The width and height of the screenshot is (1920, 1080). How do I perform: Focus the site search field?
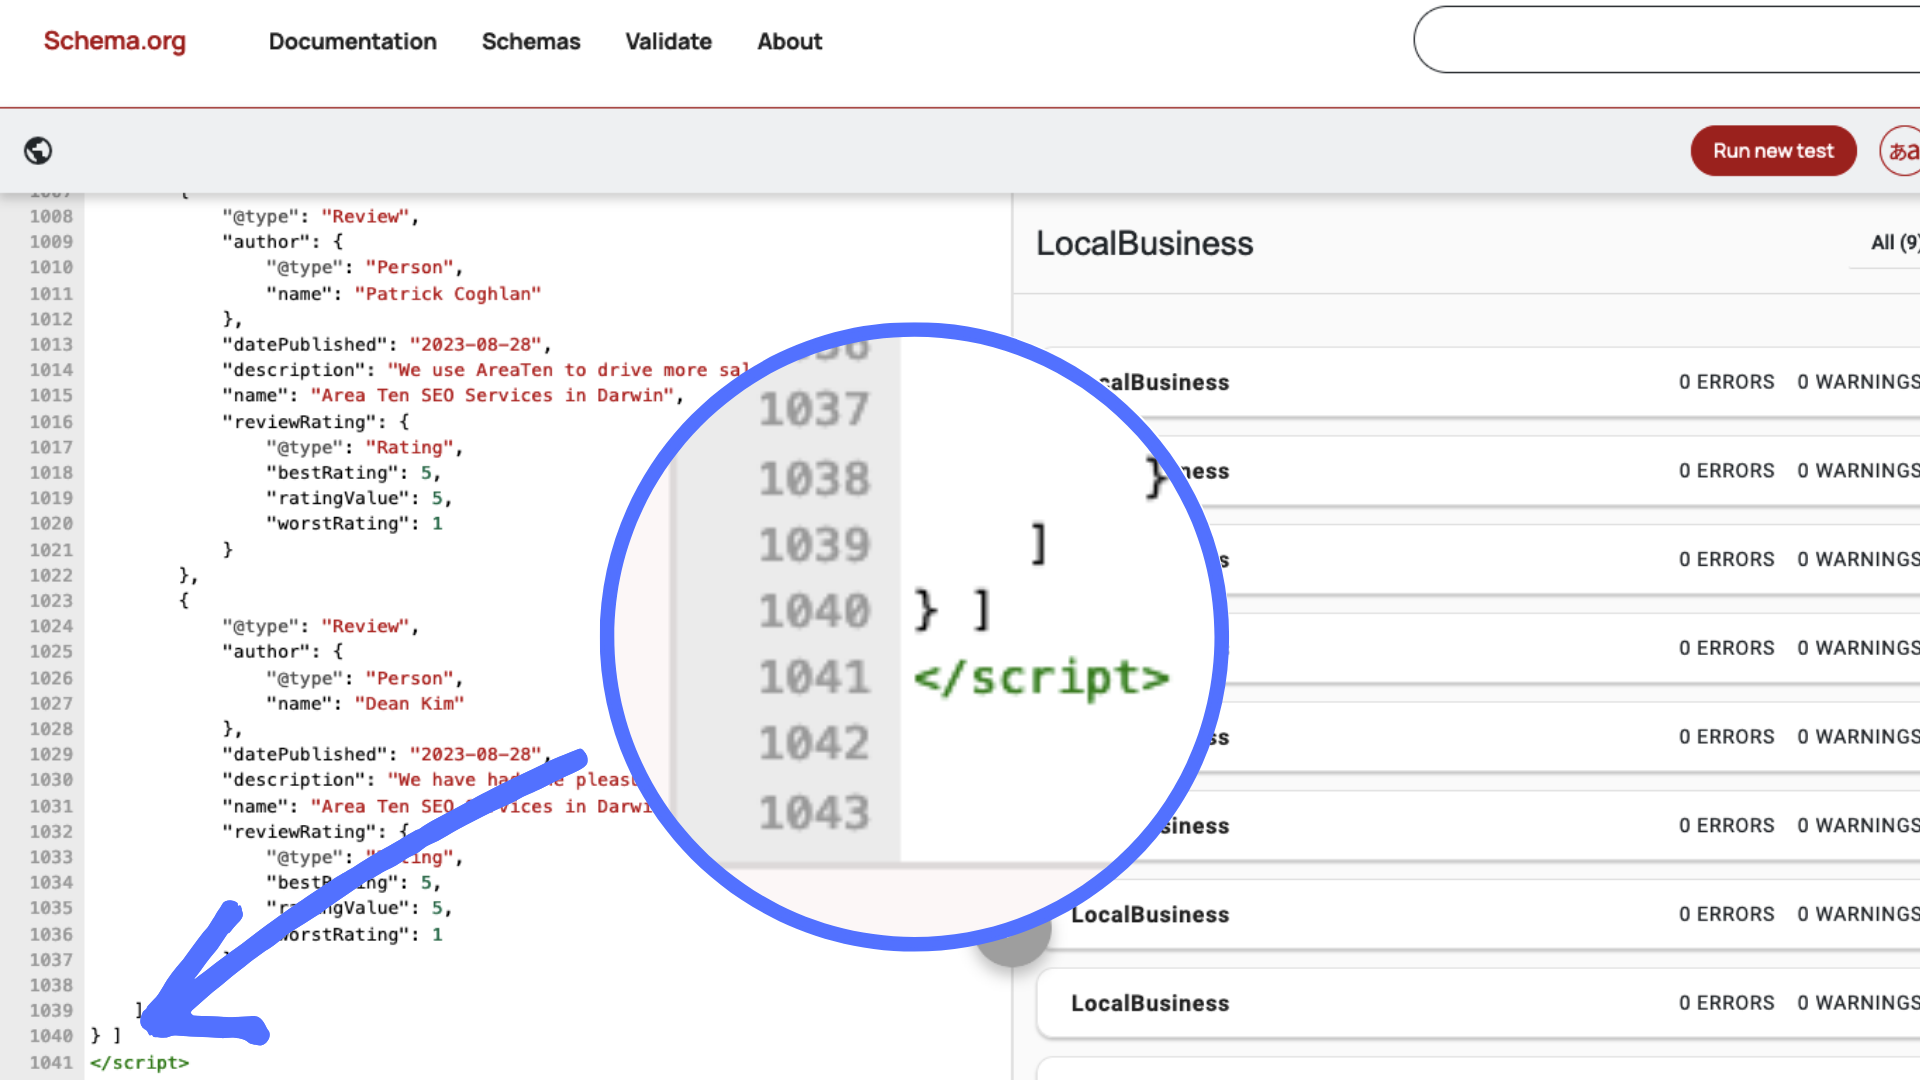[x=1665, y=40]
